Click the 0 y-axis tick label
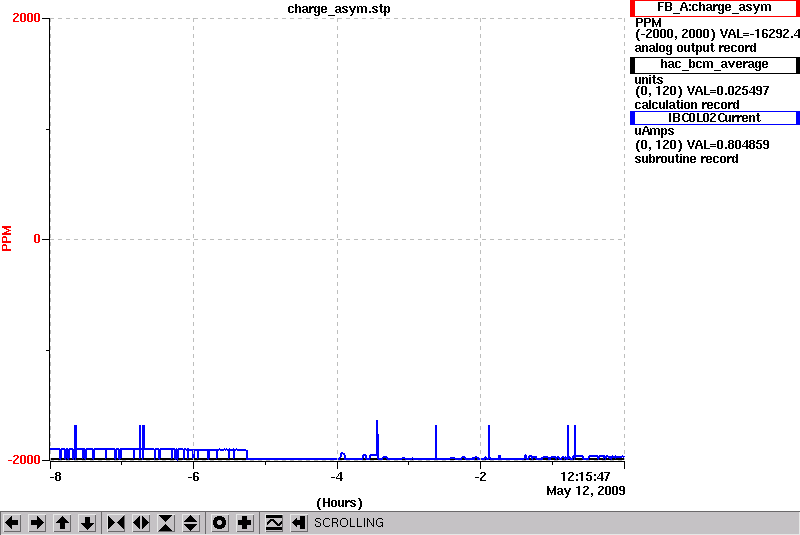 (37, 239)
